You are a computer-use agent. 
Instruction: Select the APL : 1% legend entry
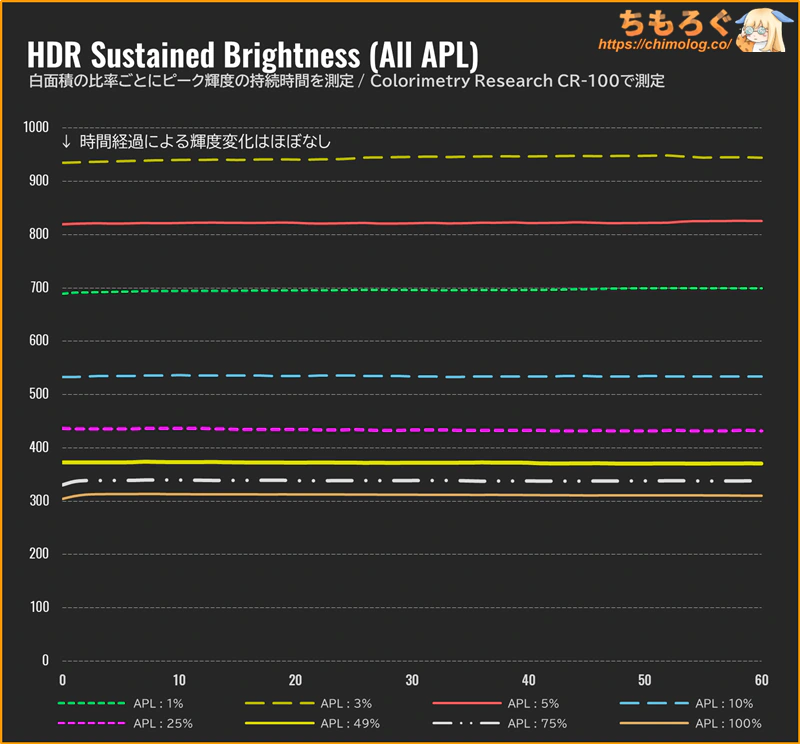coord(120,704)
